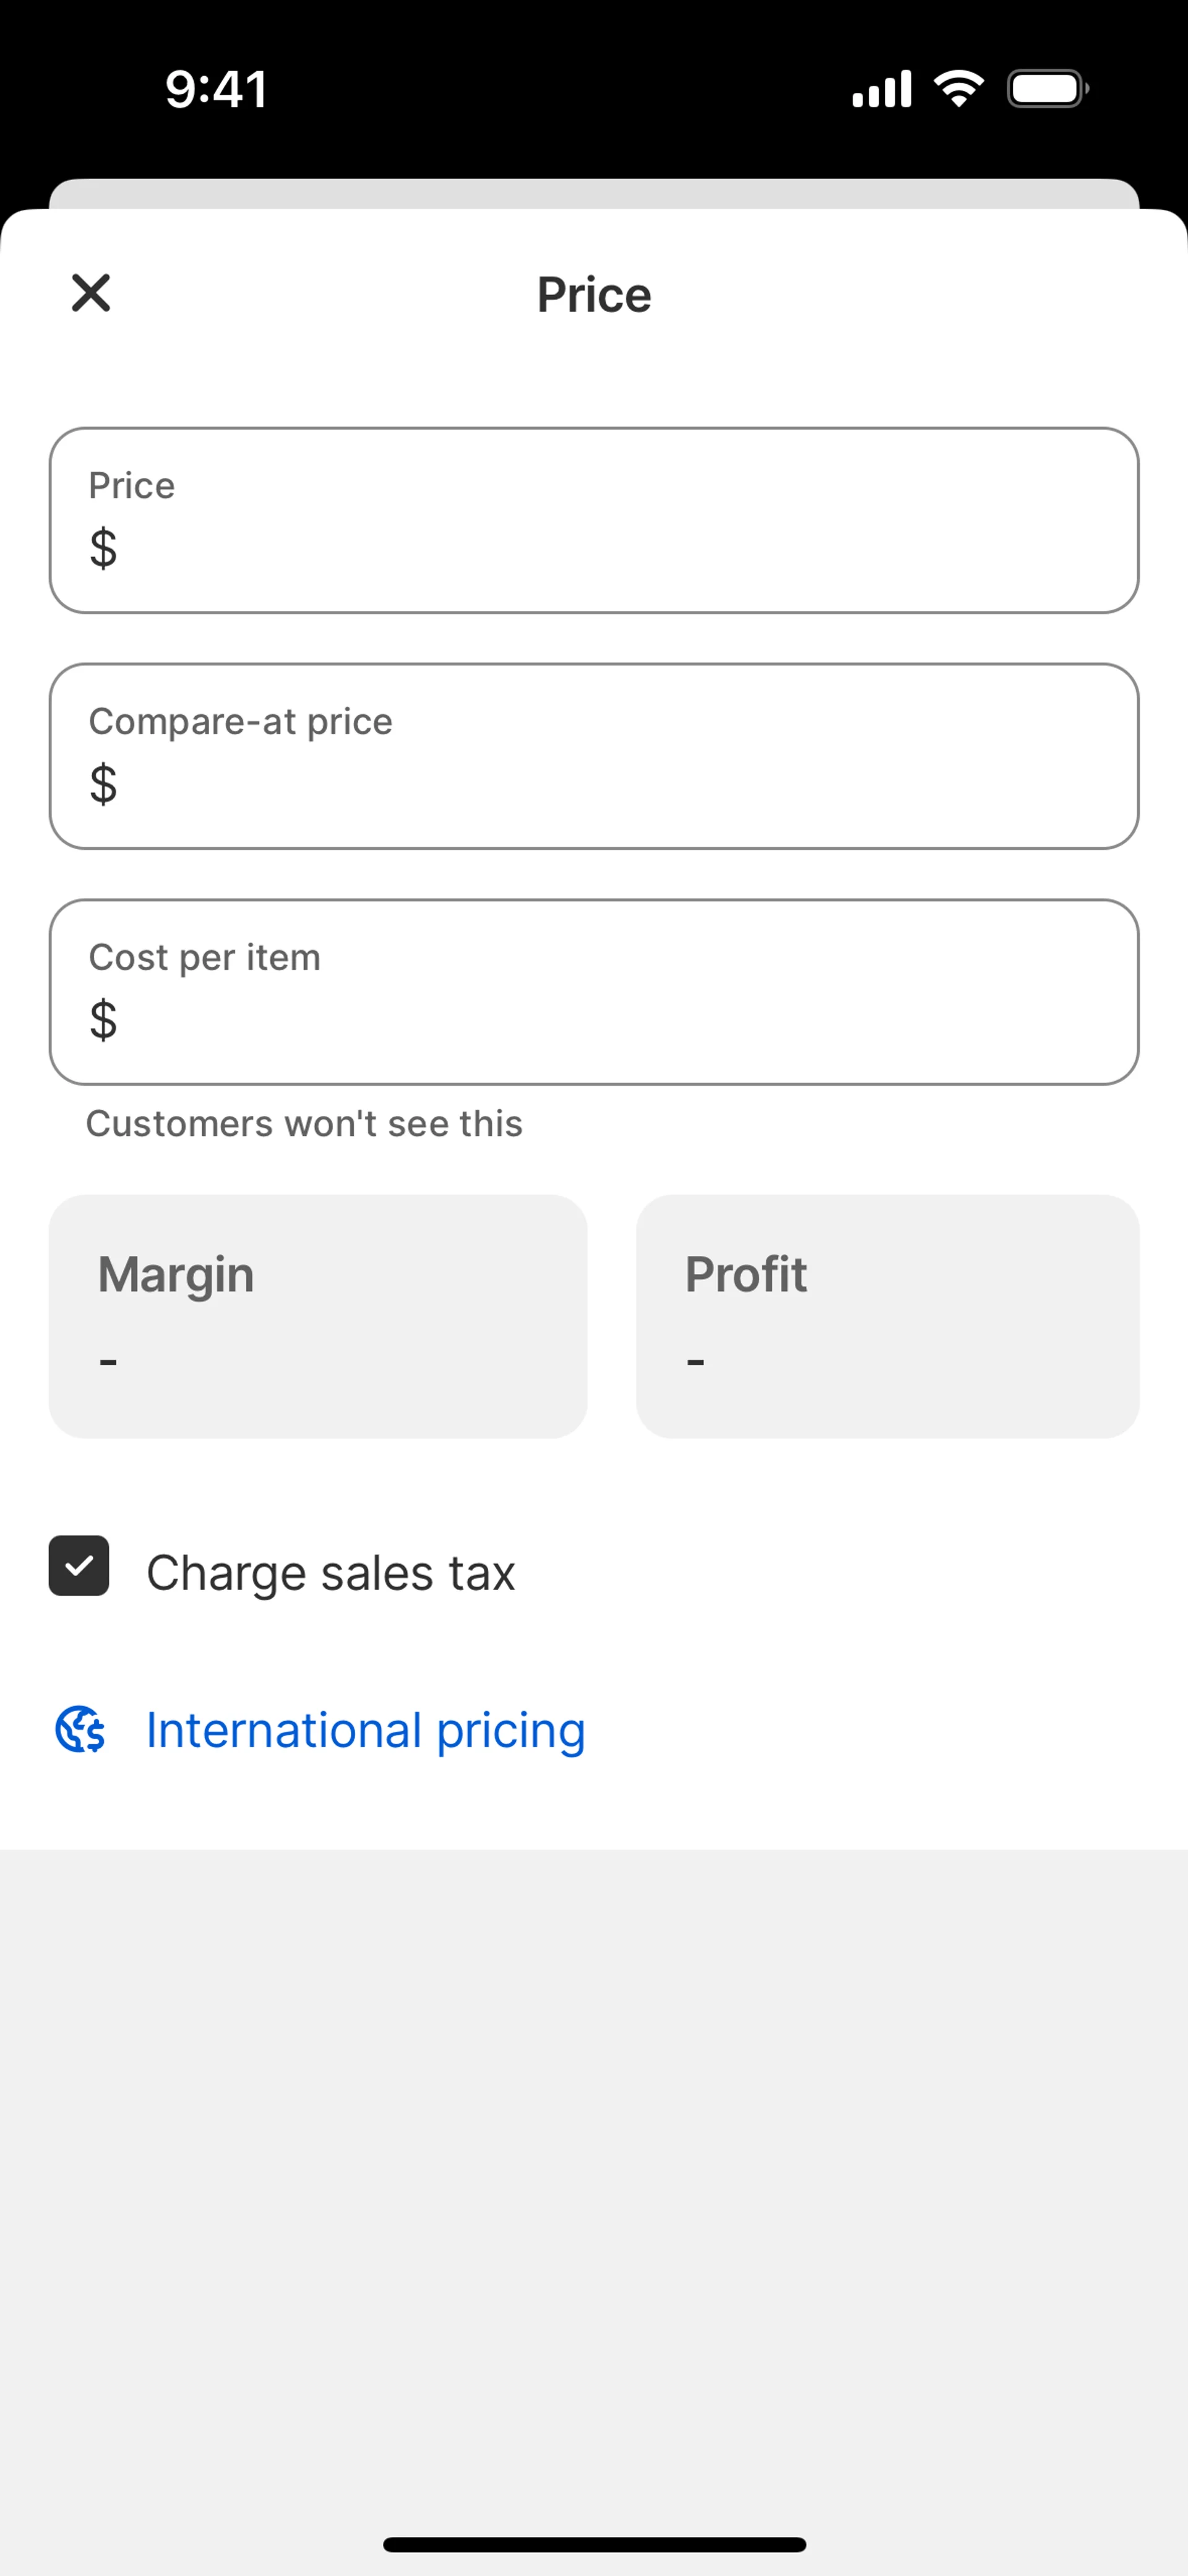
Task: Tap the cellular signal bars icon
Action: 881,89
